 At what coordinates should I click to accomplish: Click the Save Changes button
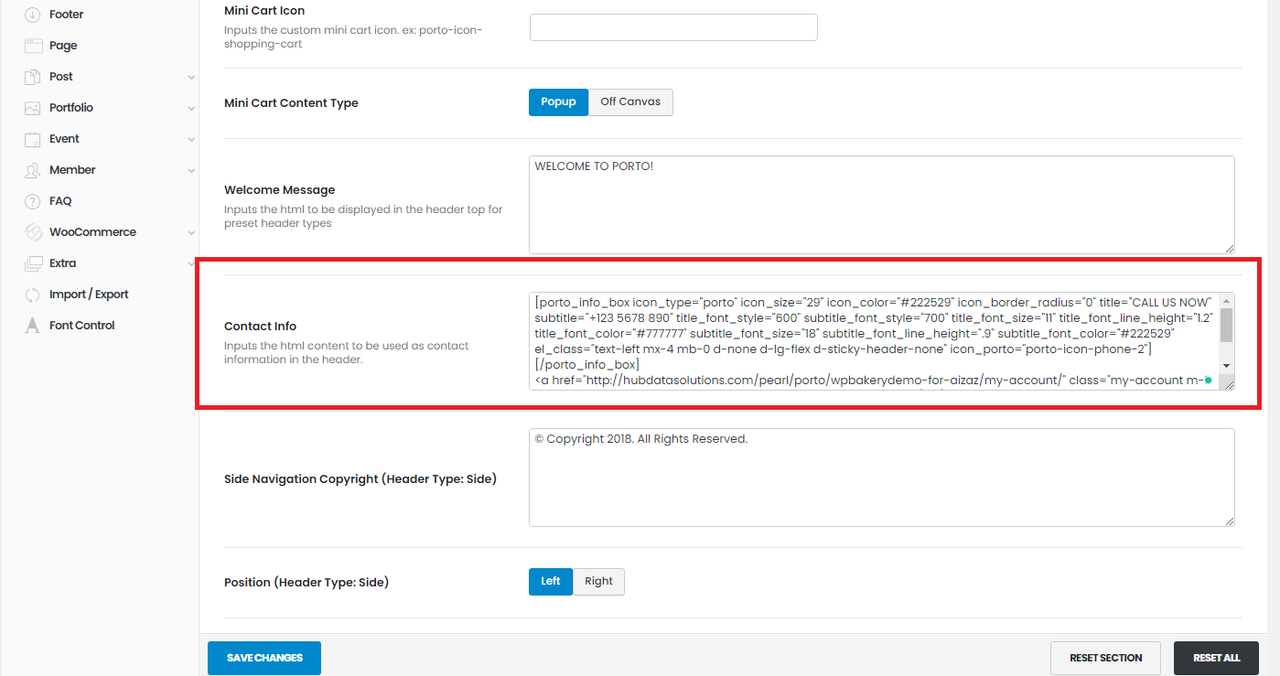[x=264, y=658]
